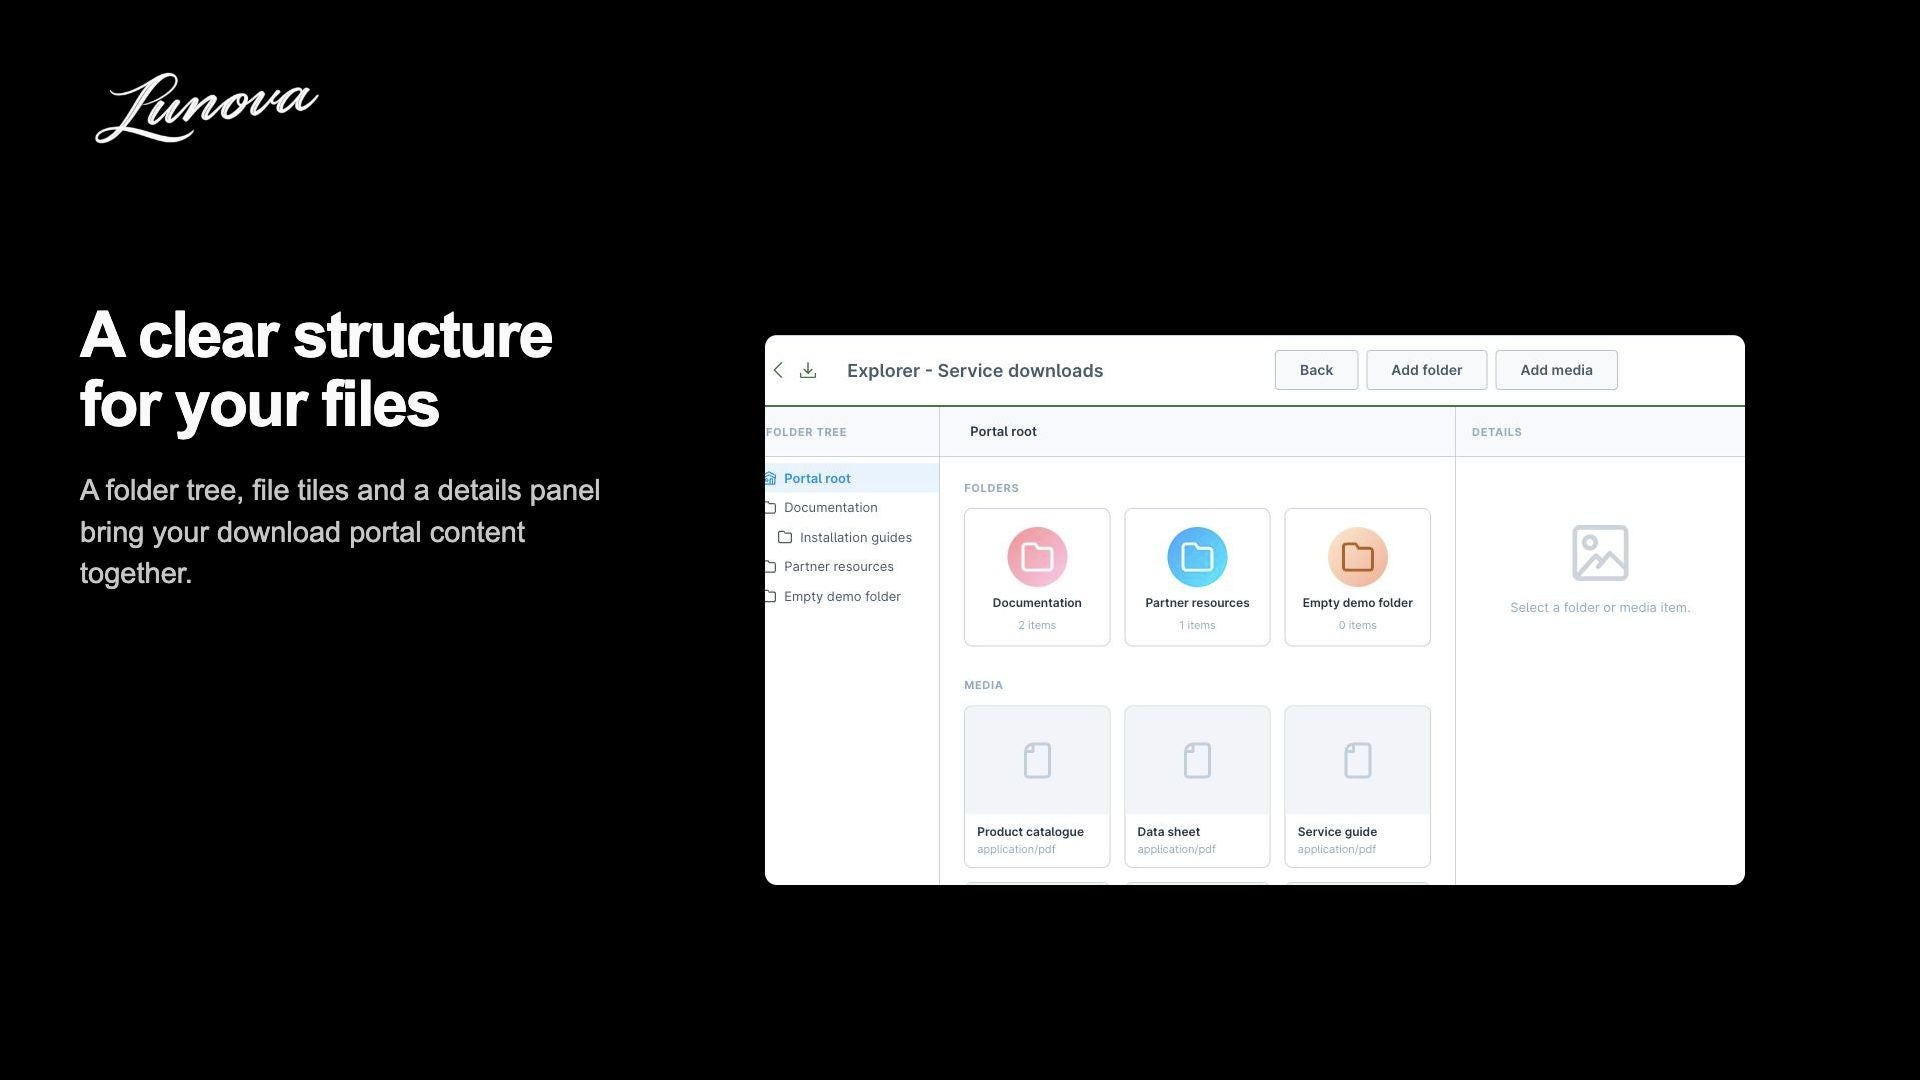Click the DETAILS panel header
This screenshot has width=1920, height=1080.
tap(1496, 433)
